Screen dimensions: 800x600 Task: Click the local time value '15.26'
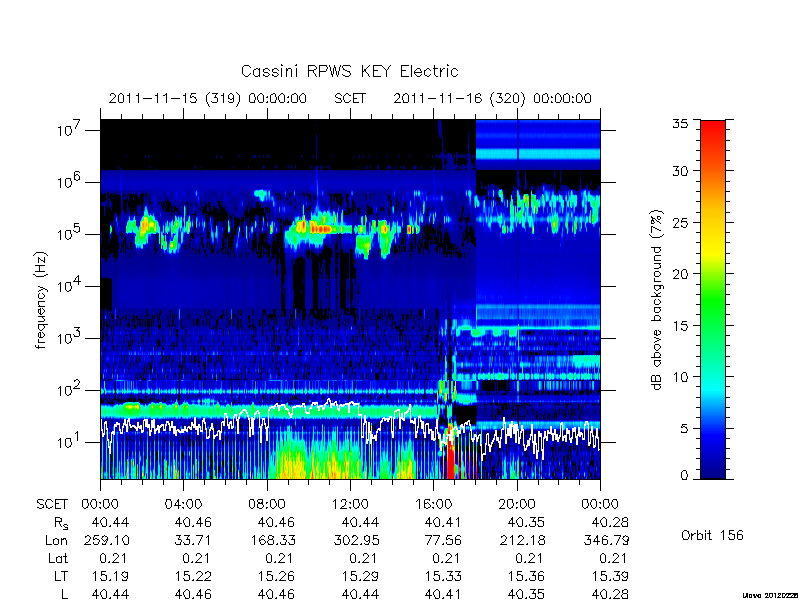coord(276,576)
